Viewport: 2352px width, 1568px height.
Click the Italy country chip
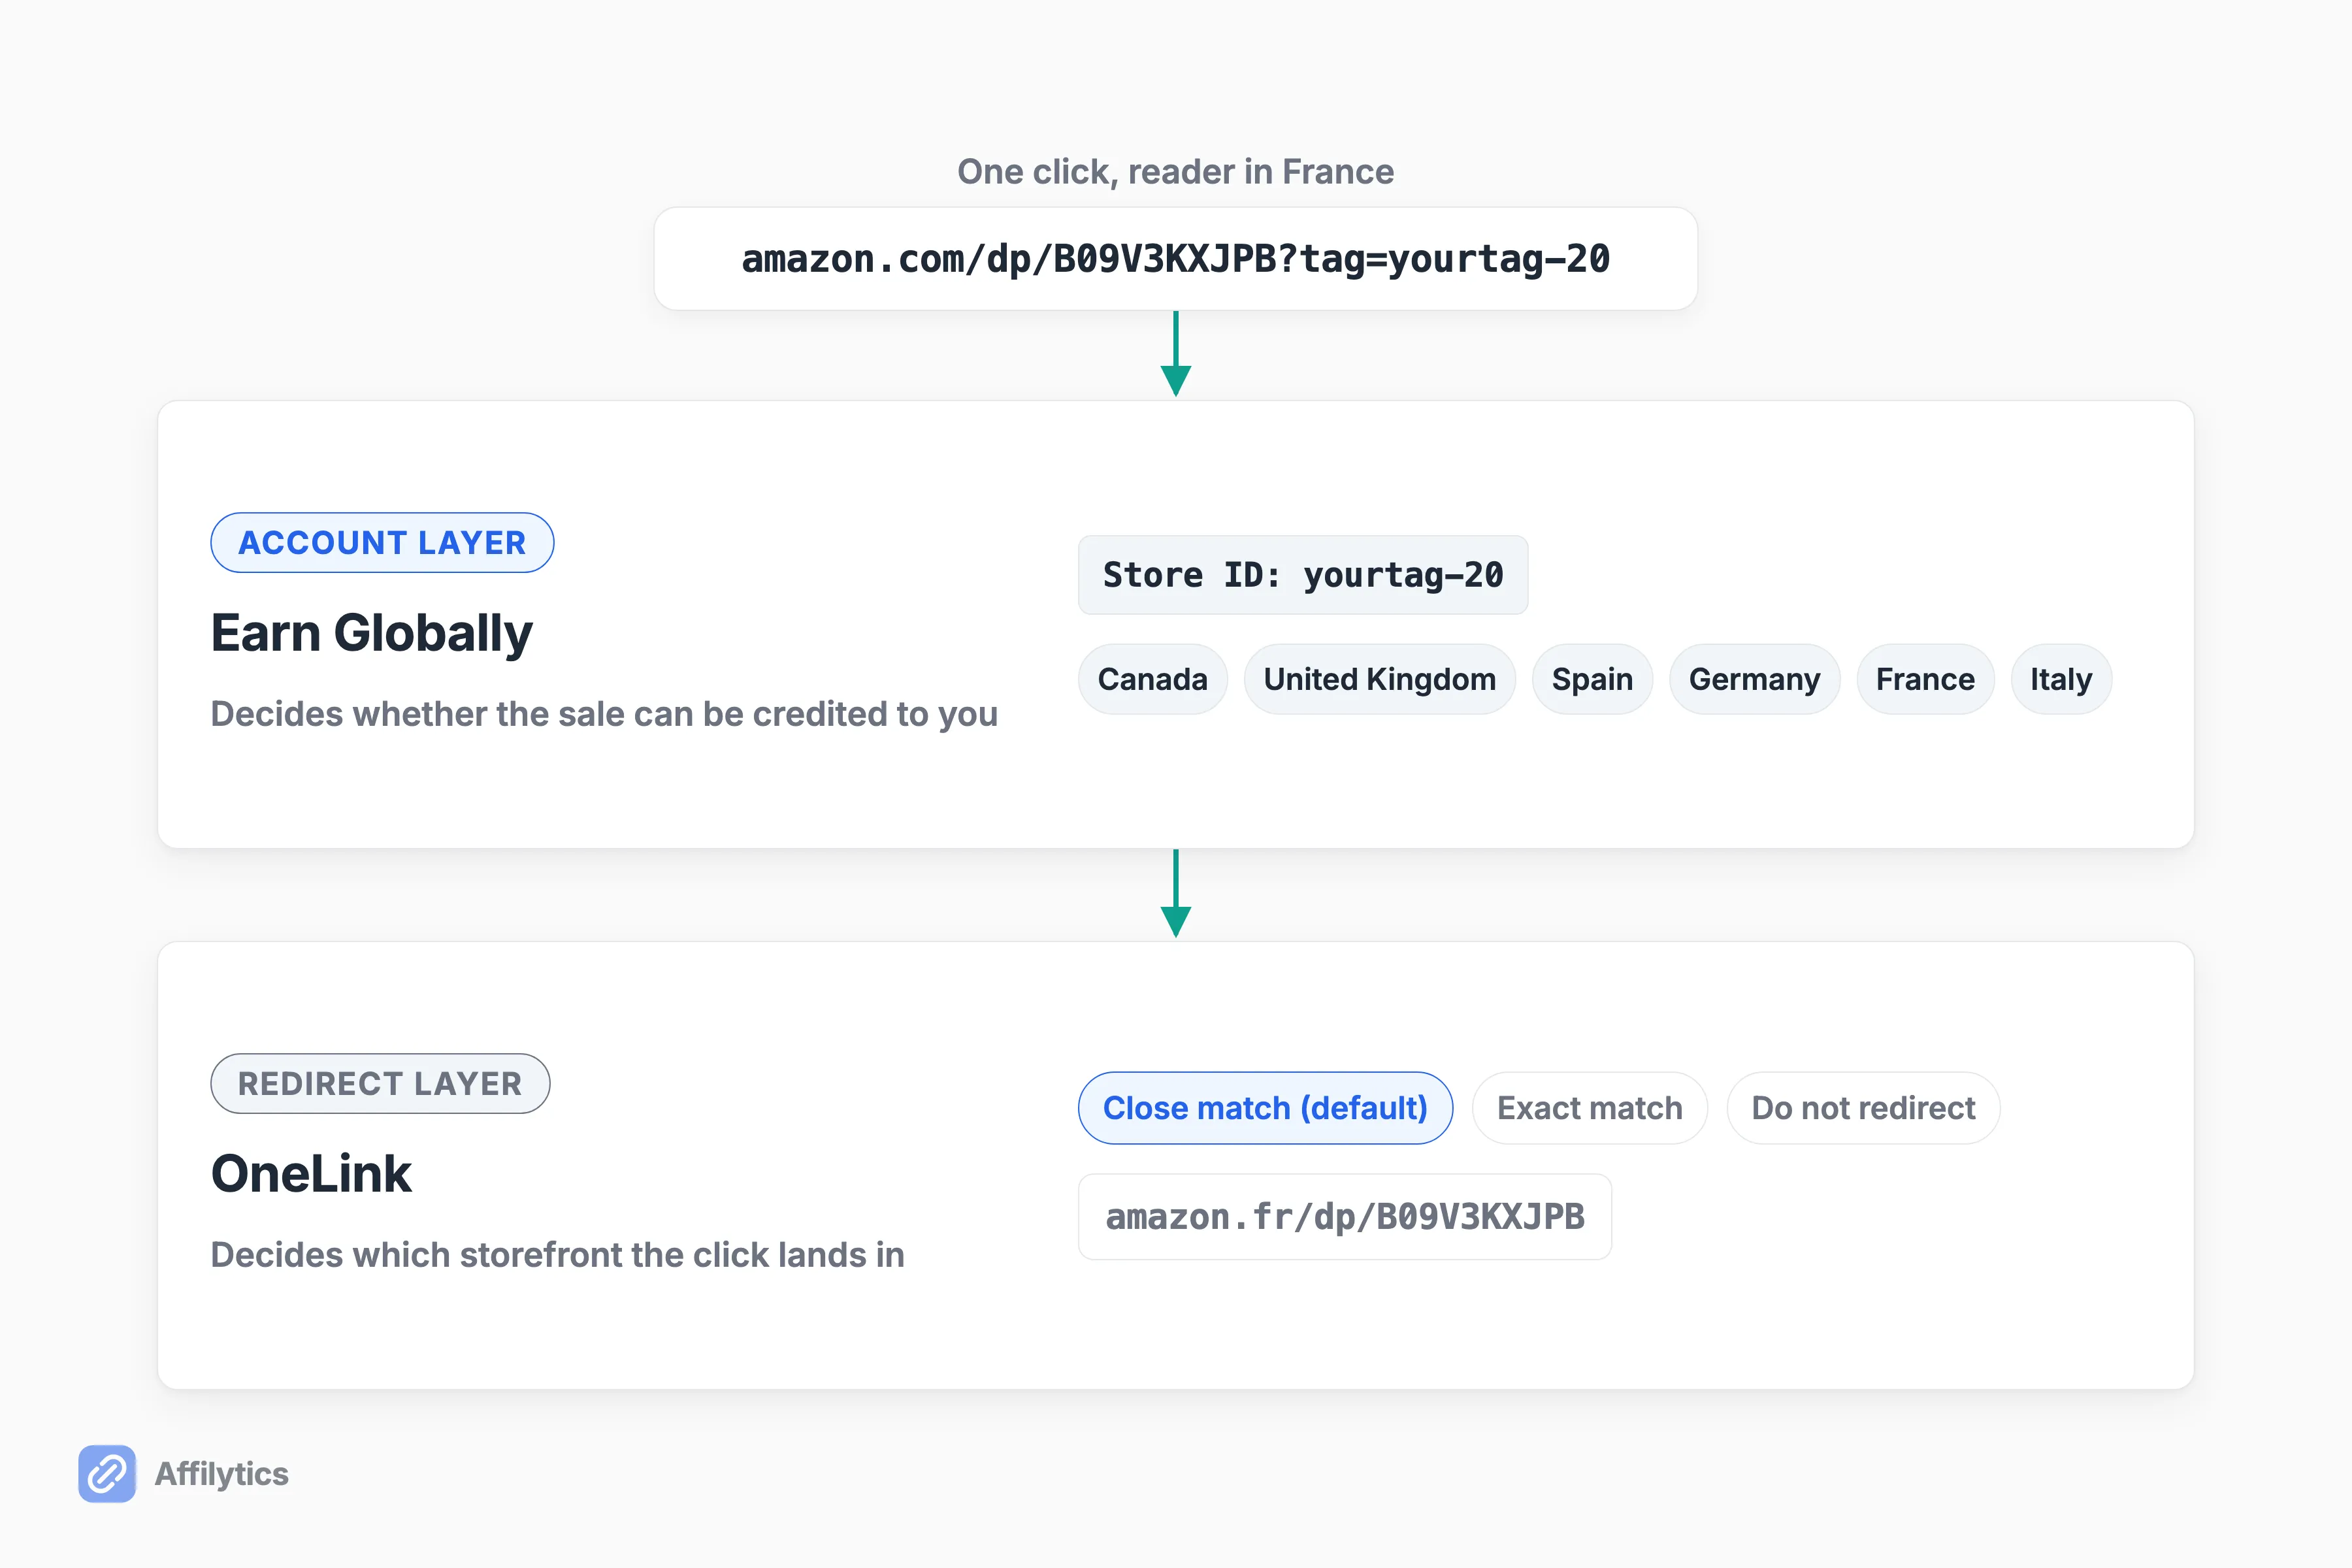(2061, 679)
